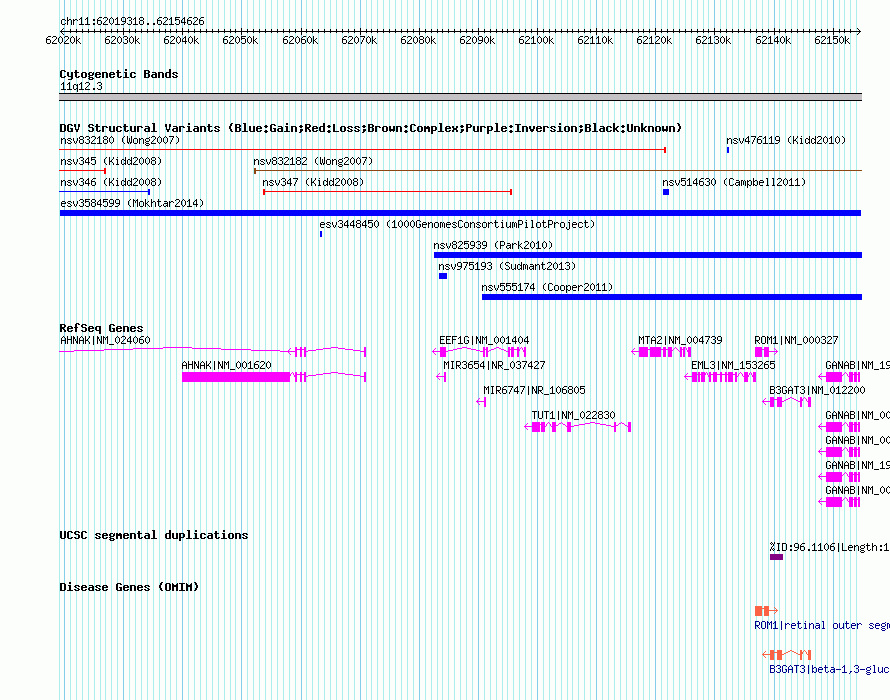
Task: Select the gray 11q12.3 band bar
Action: click(x=460, y=97)
